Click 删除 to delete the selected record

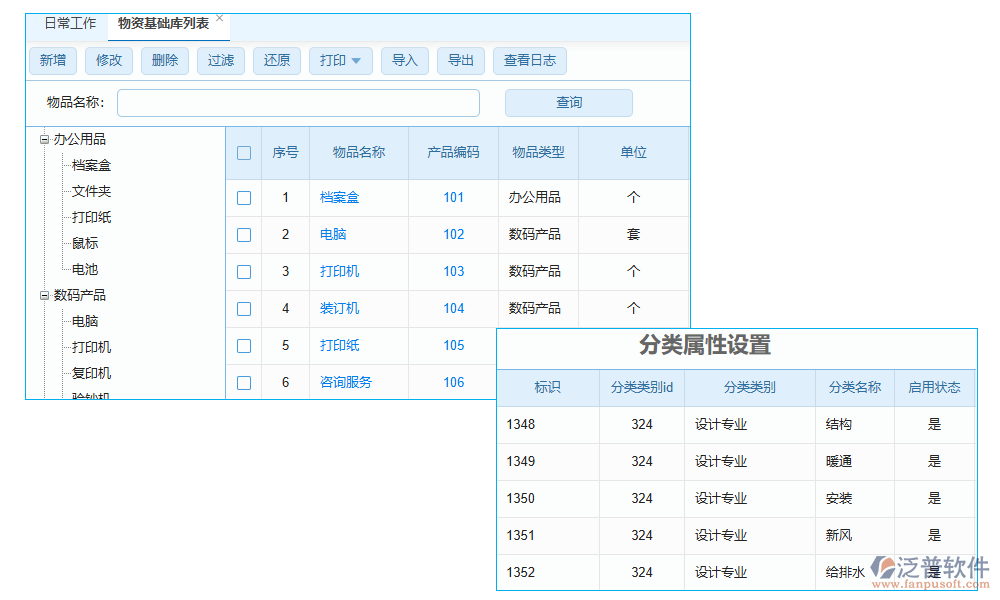click(x=164, y=60)
